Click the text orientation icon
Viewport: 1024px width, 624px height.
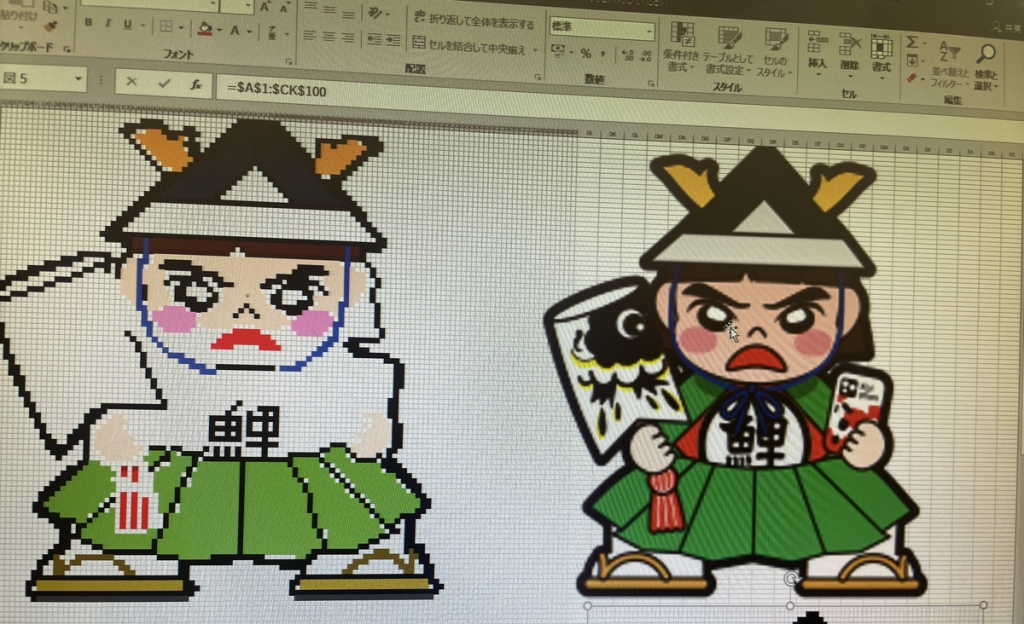pos(375,11)
